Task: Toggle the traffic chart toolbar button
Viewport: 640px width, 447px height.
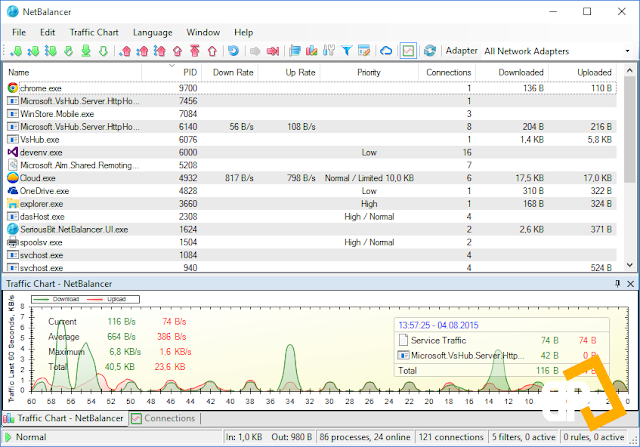Action: [x=408, y=51]
